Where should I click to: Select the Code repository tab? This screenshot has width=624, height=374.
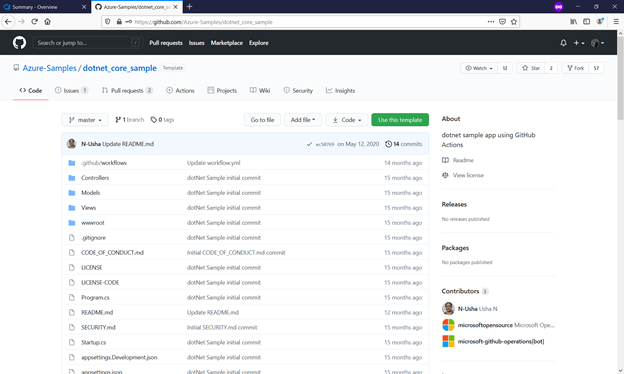(31, 91)
